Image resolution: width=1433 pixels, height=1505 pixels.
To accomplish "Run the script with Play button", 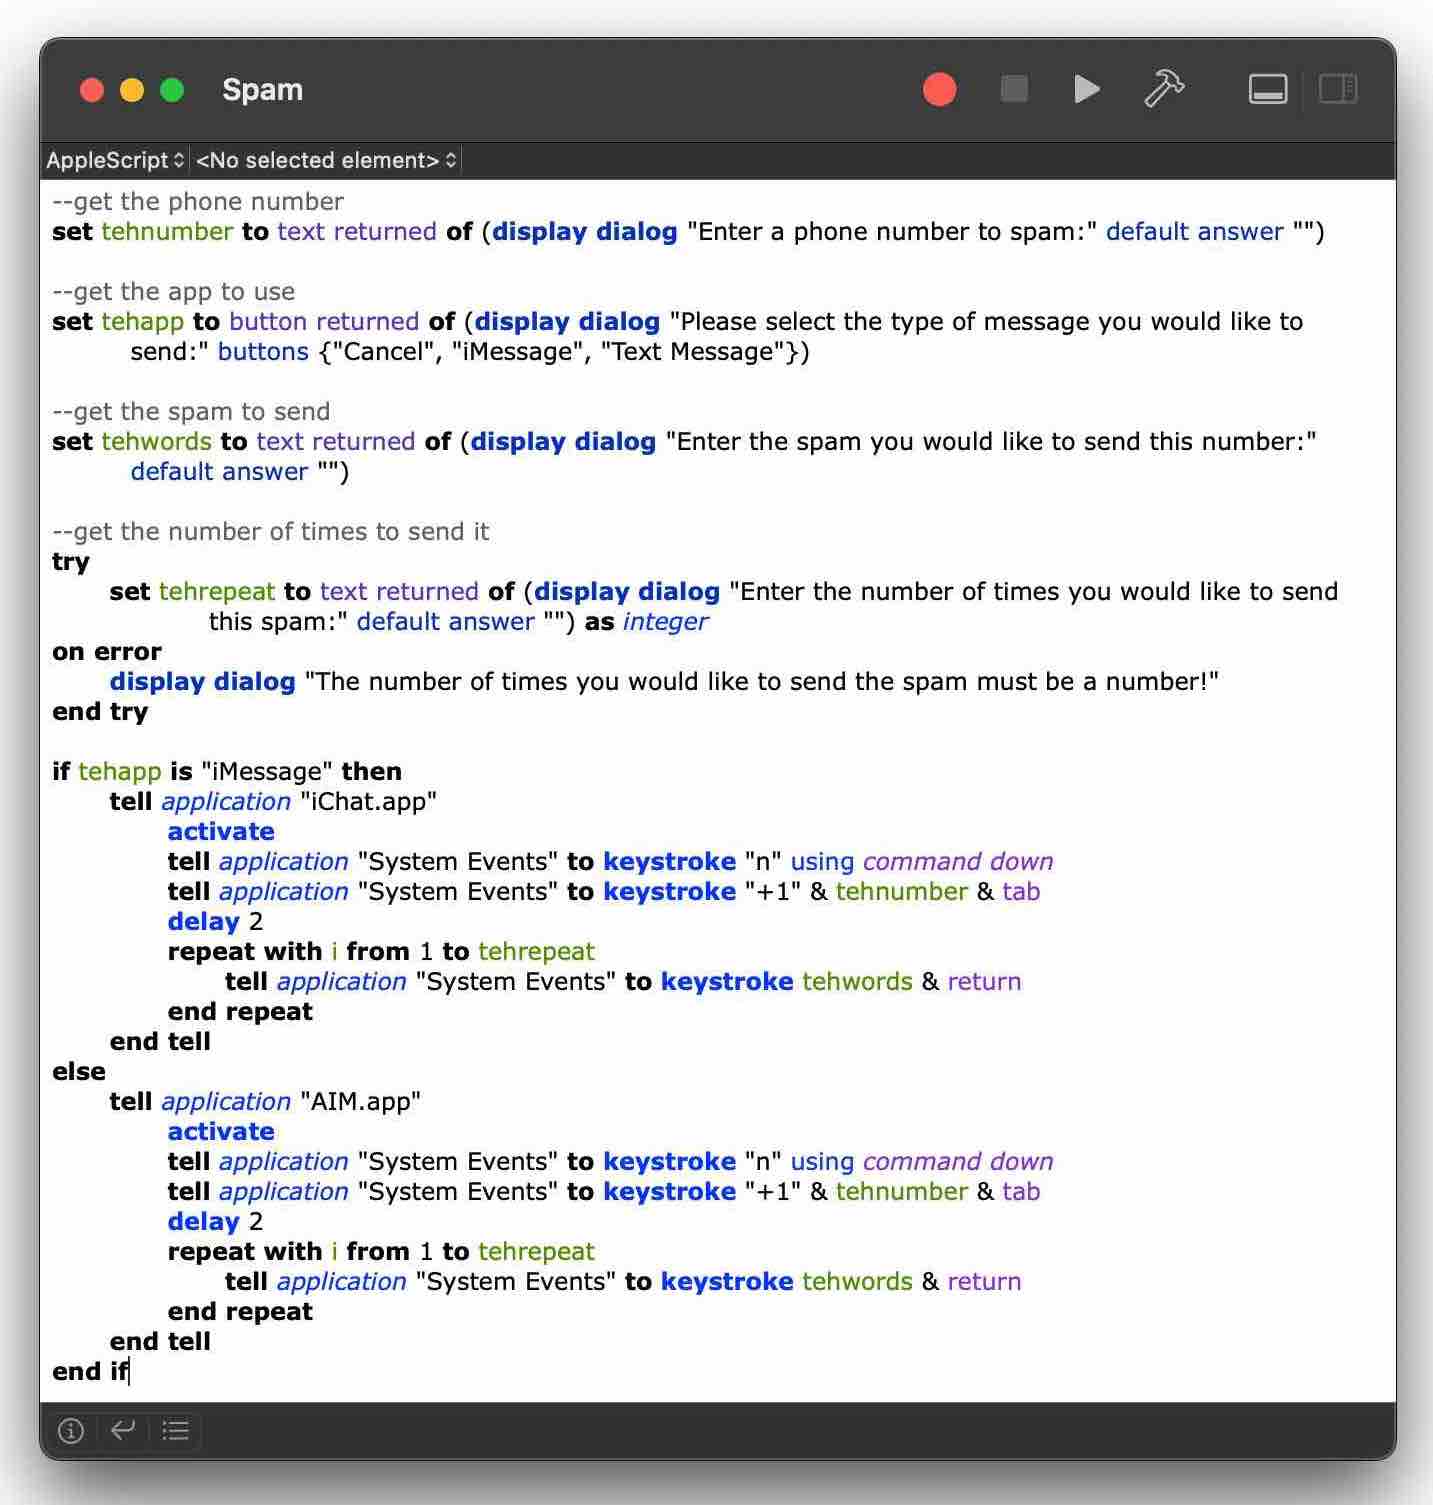I will (x=1087, y=89).
